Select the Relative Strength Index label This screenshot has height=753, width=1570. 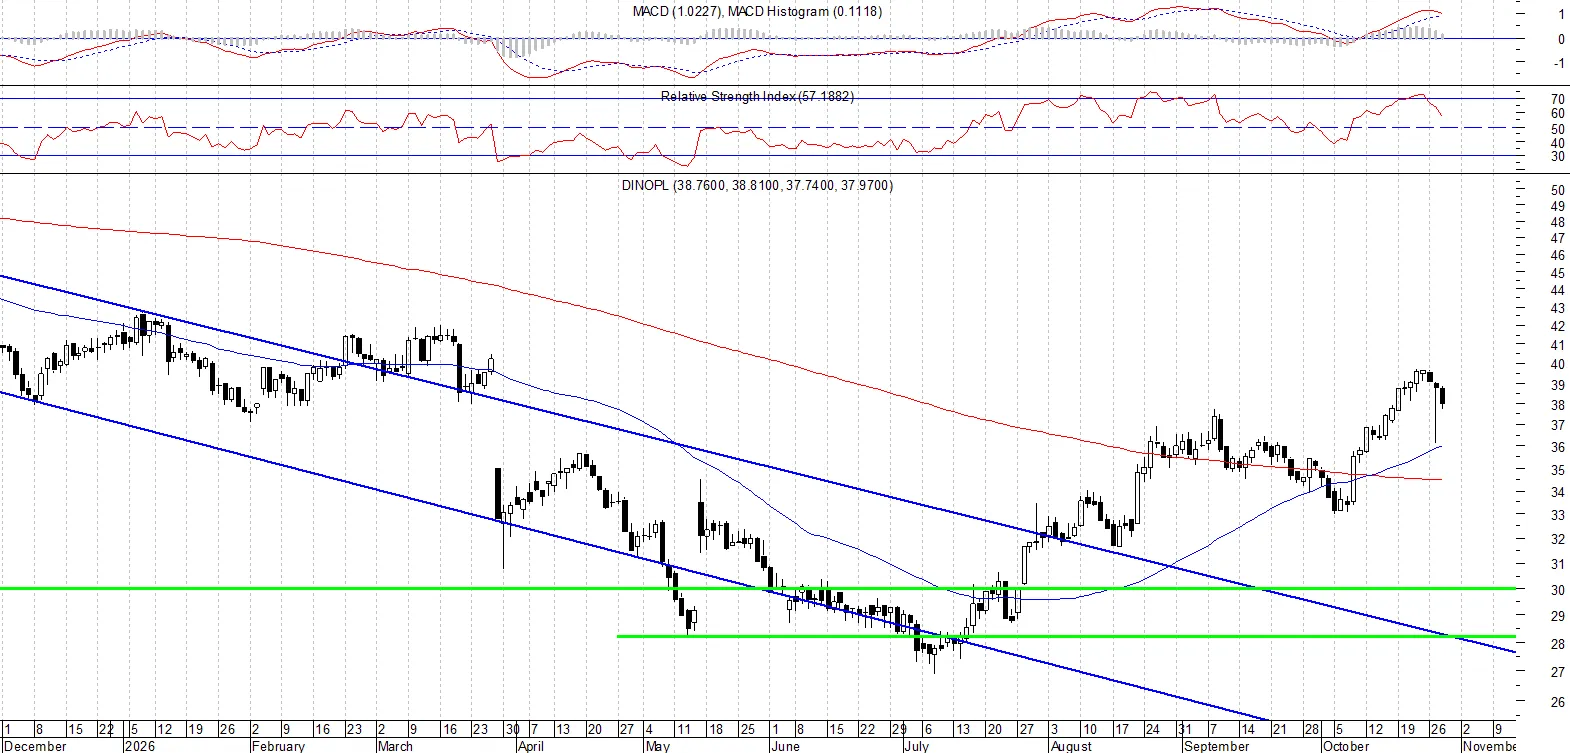pos(757,96)
